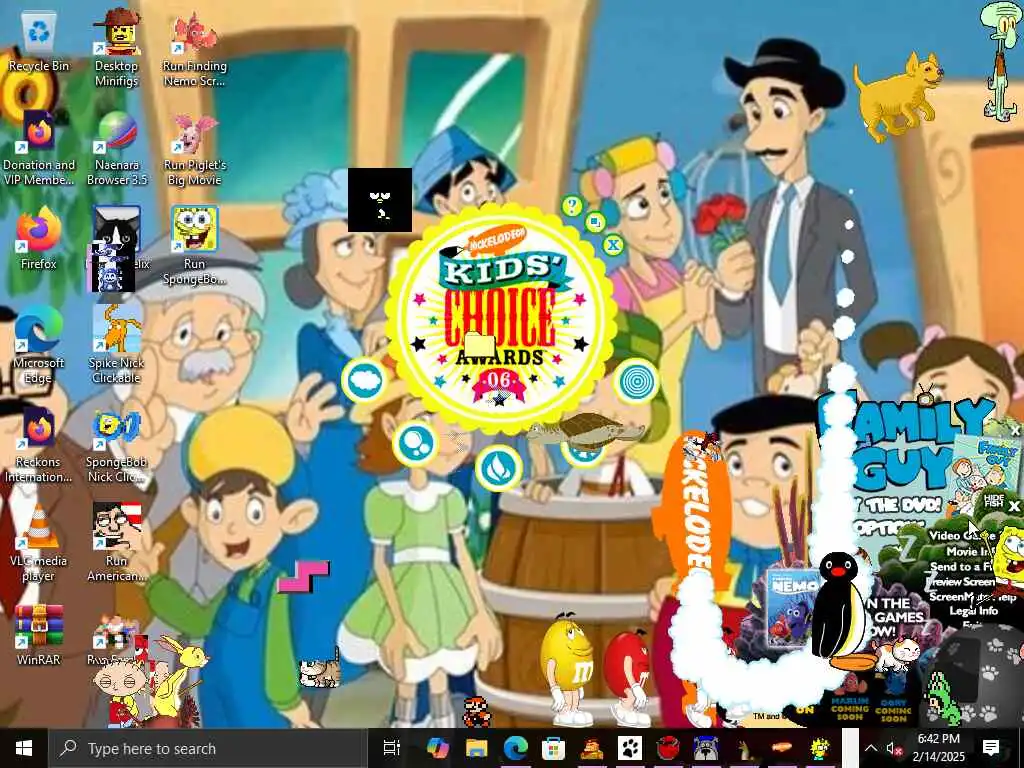Click the spiral button on Kids' Choice widget
This screenshot has width=1024, height=768.
point(636,381)
